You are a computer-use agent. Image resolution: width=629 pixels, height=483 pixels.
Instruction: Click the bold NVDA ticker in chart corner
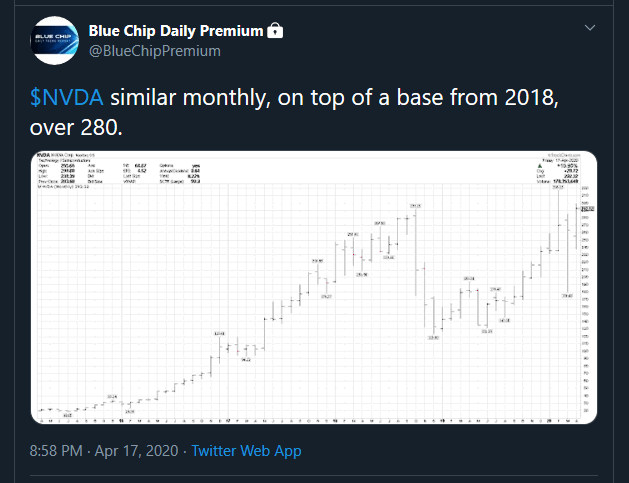43,155
